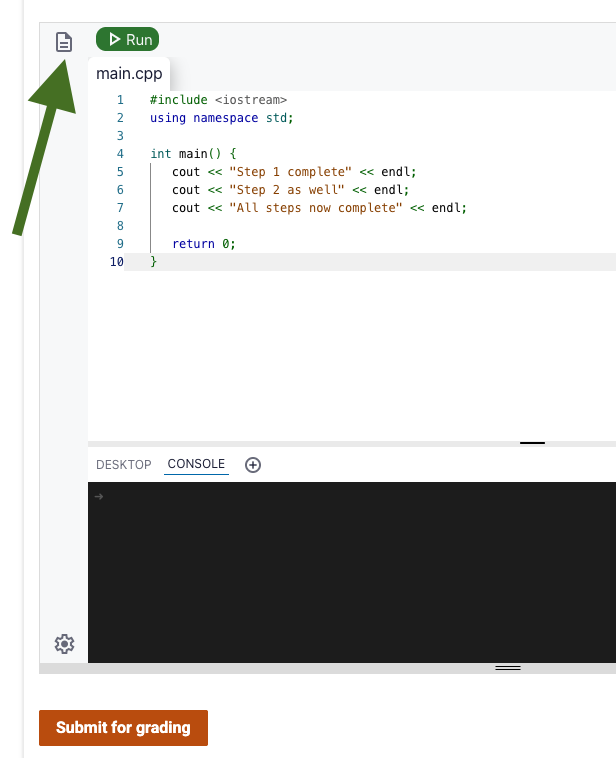Click the green Run button

(x=128, y=39)
